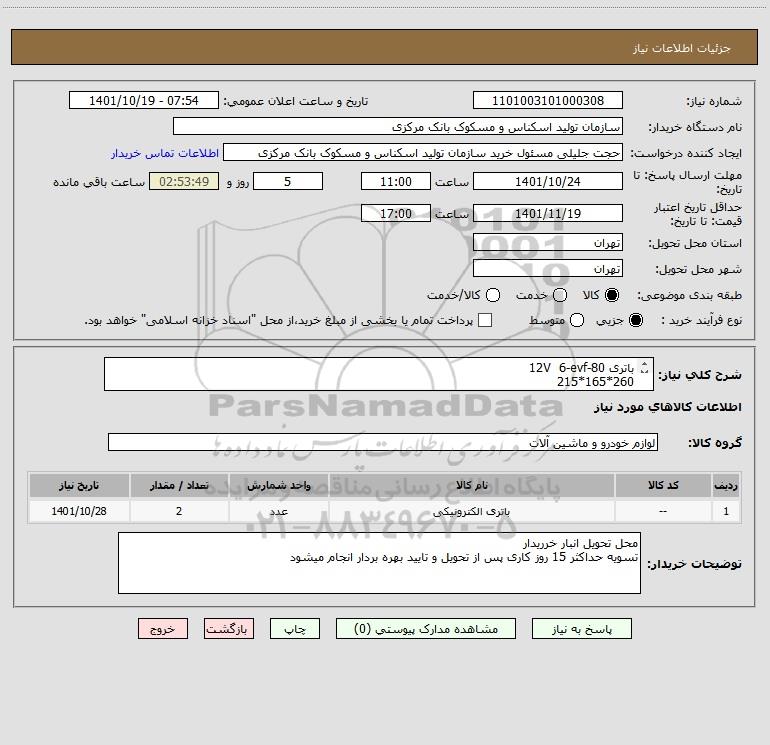Click the request creator field

click(x=423, y=152)
